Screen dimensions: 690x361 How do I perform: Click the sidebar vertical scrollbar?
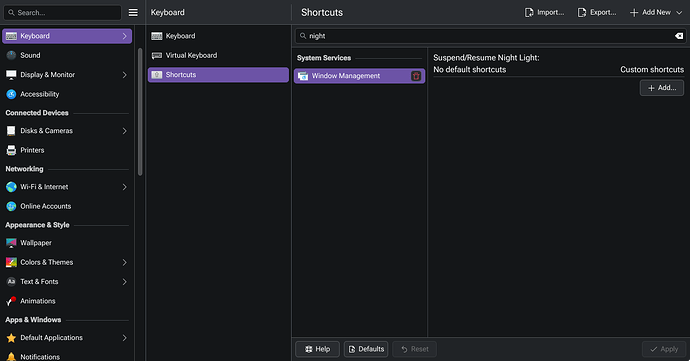140,112
